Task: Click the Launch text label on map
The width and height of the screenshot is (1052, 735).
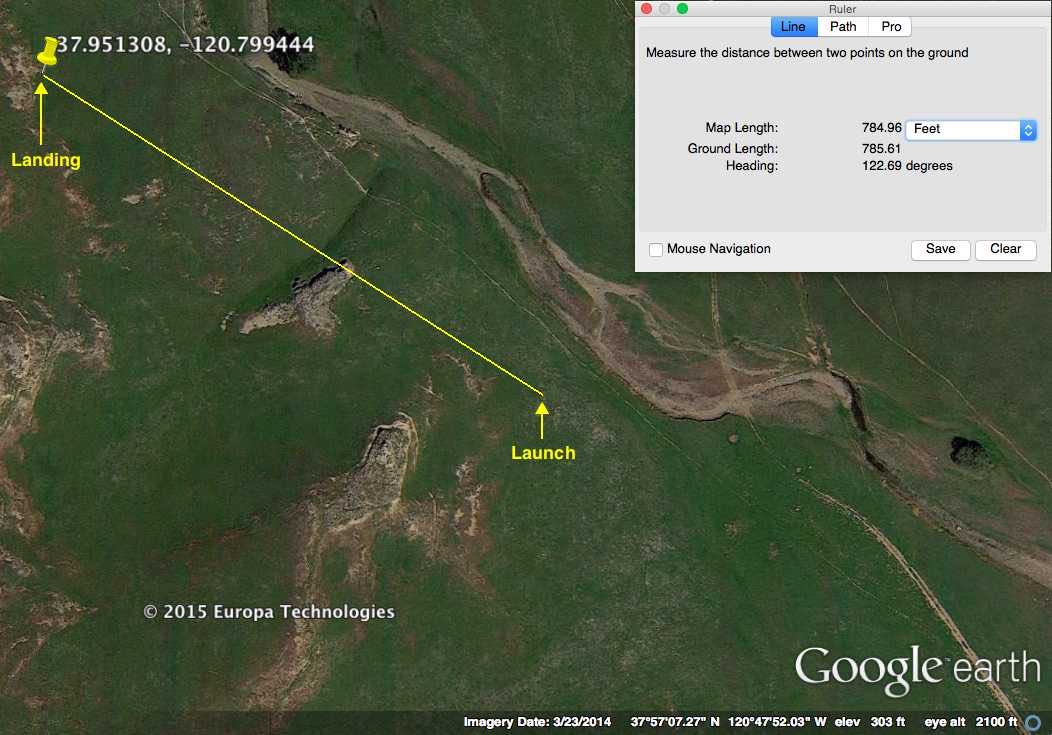Action: pyautogui.click(x=543, y=453)
